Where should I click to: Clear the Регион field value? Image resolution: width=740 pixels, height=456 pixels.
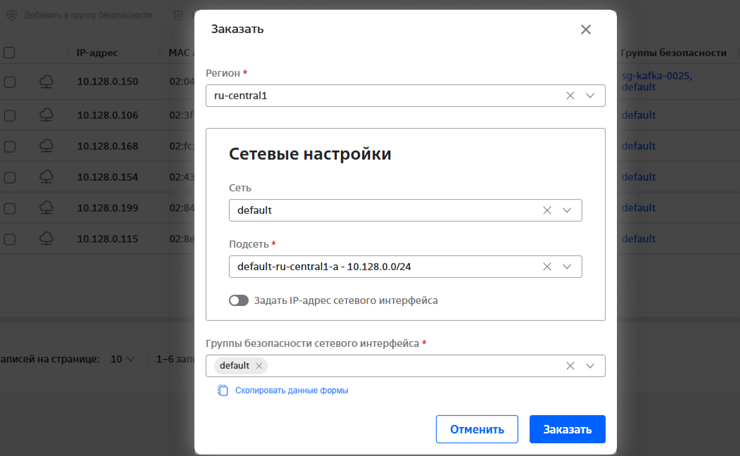click(x=570, y=96)
